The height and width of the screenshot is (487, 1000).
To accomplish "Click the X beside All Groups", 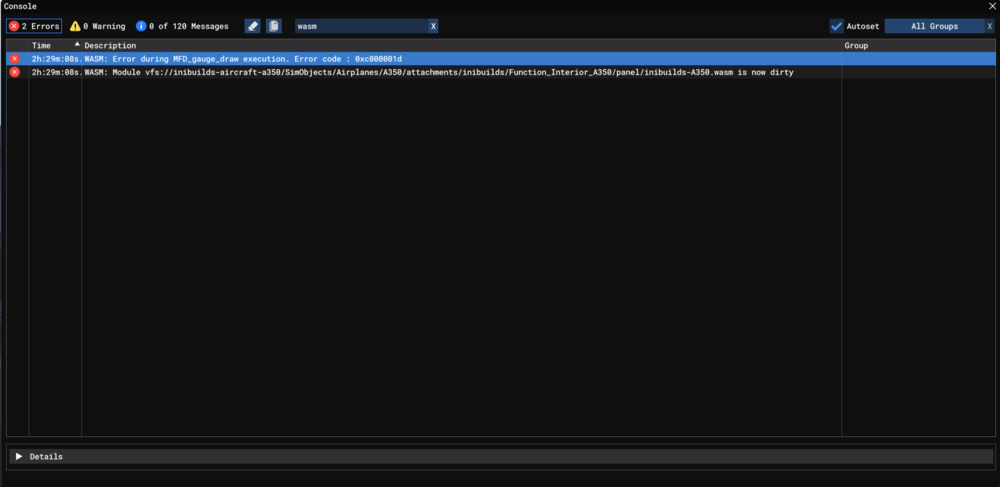I will tap(989, 26).
